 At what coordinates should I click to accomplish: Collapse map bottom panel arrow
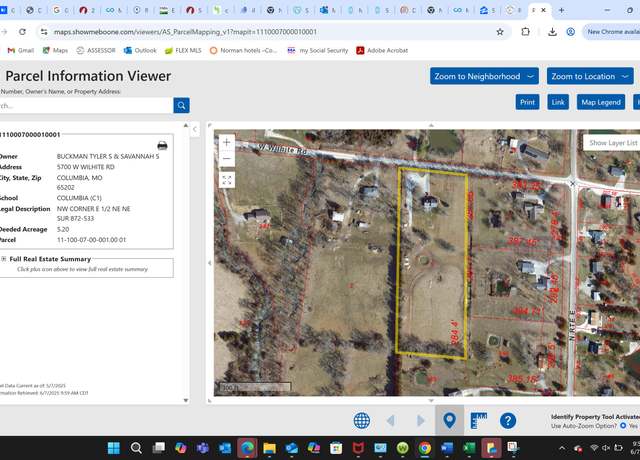coord(431,400)
